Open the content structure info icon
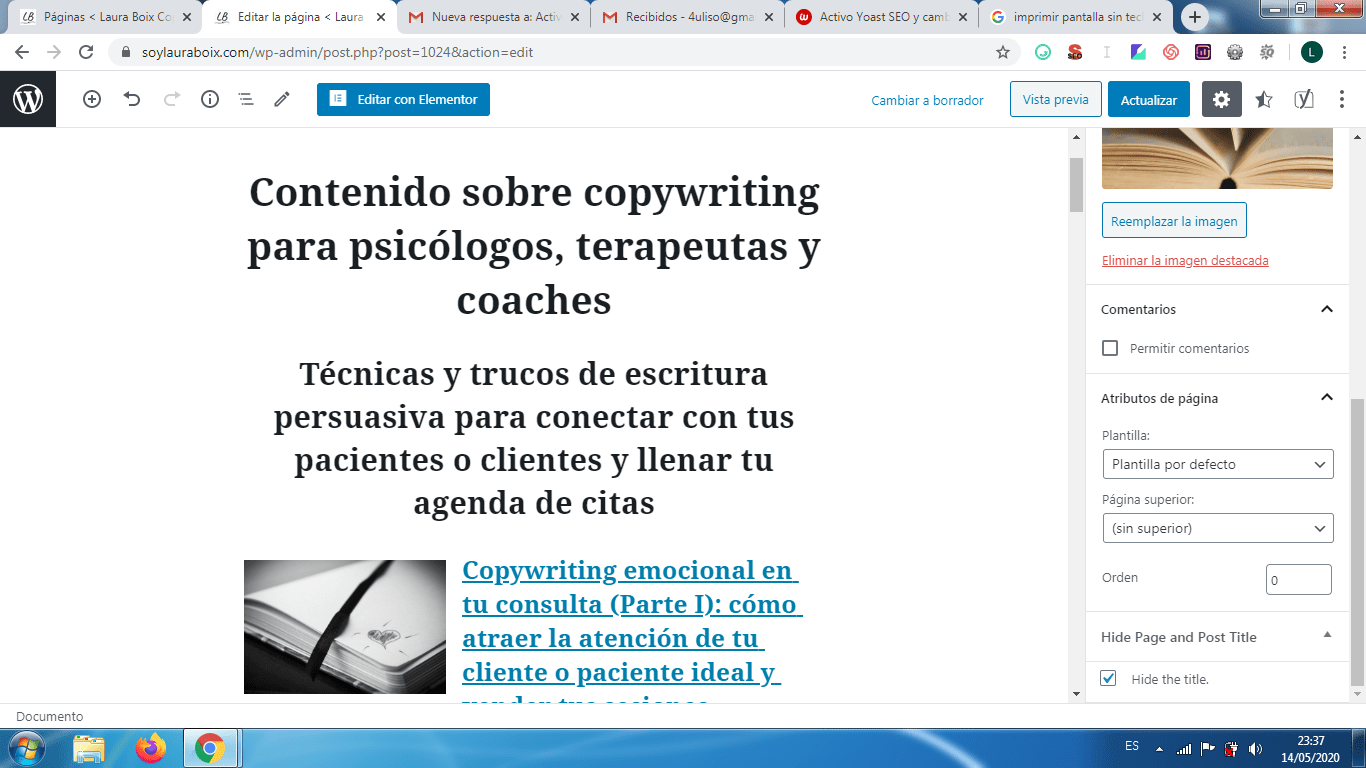 210,99
